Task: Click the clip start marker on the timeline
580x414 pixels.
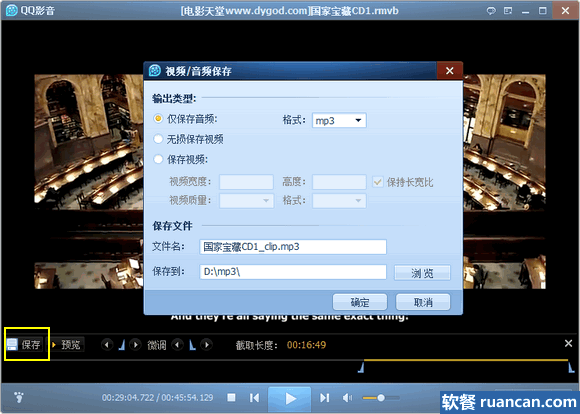Action: click(361, 367)
